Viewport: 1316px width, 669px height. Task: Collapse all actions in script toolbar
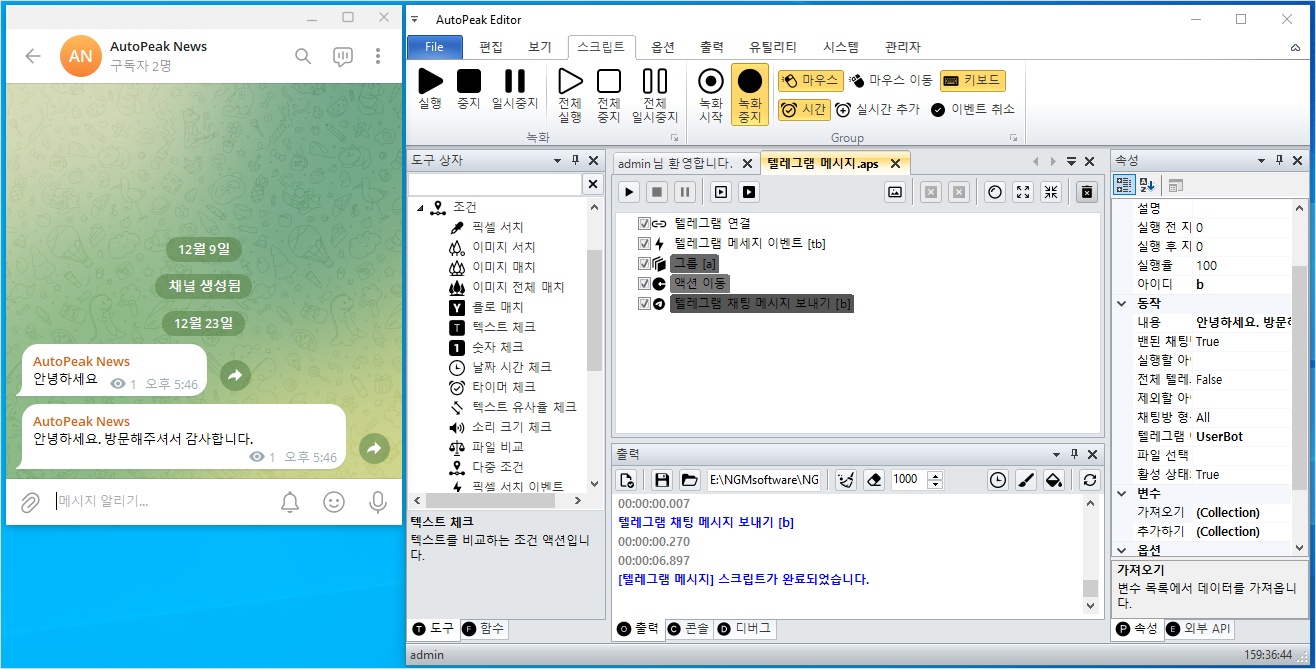pyautogui.click(x=1051, y=192)
